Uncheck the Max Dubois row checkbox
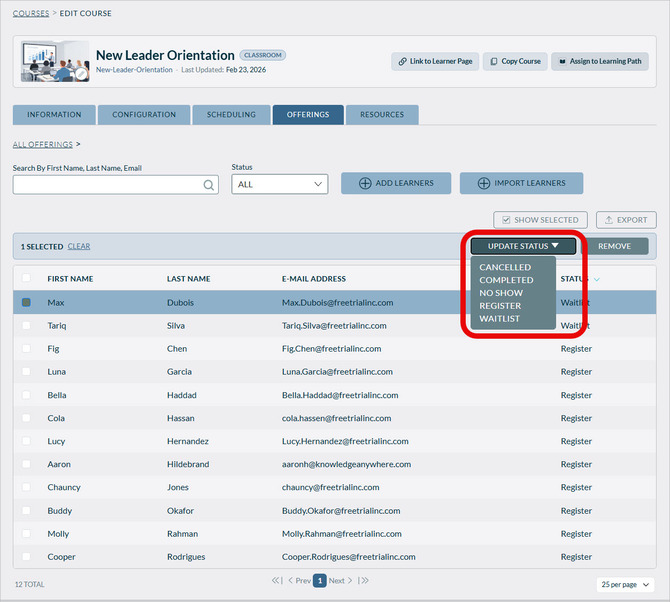 click(26, 302)
